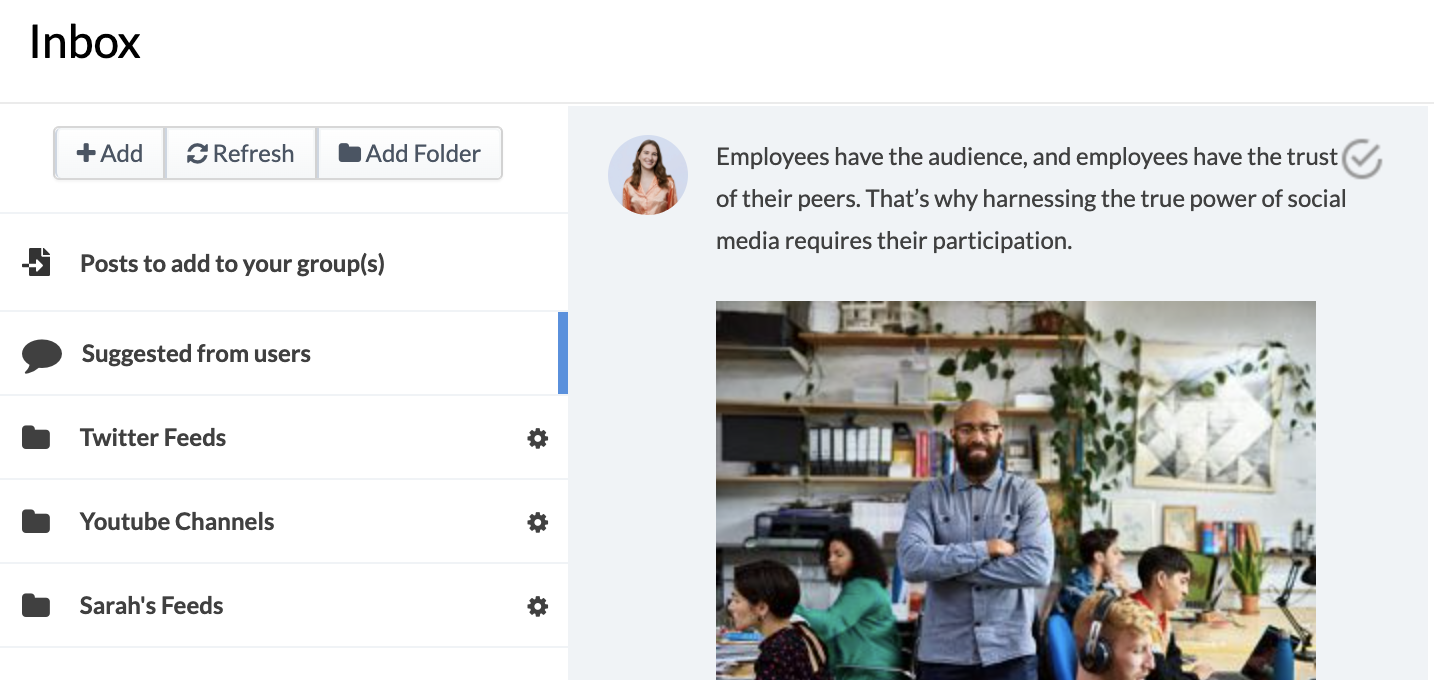Click the post author's avatar
Screen dimensions: 1434x680
pos(648,175)
